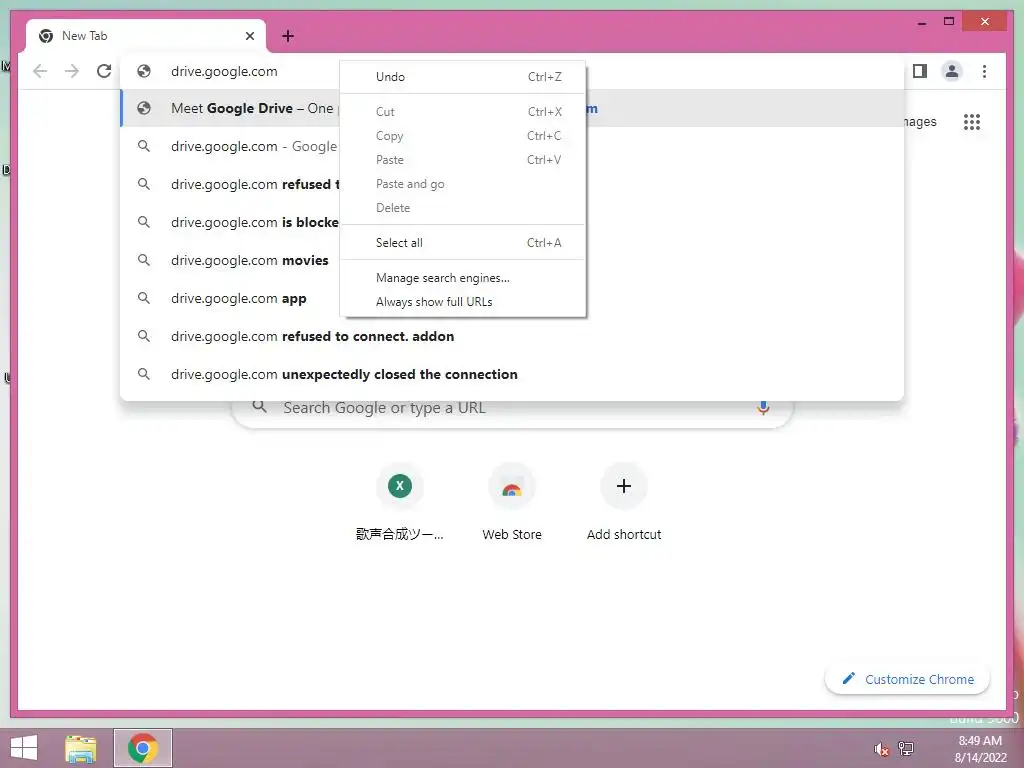Open Manage search engines... menu entry
Image resolution: width=1024 pixels, height=768 pixels.
462,278
